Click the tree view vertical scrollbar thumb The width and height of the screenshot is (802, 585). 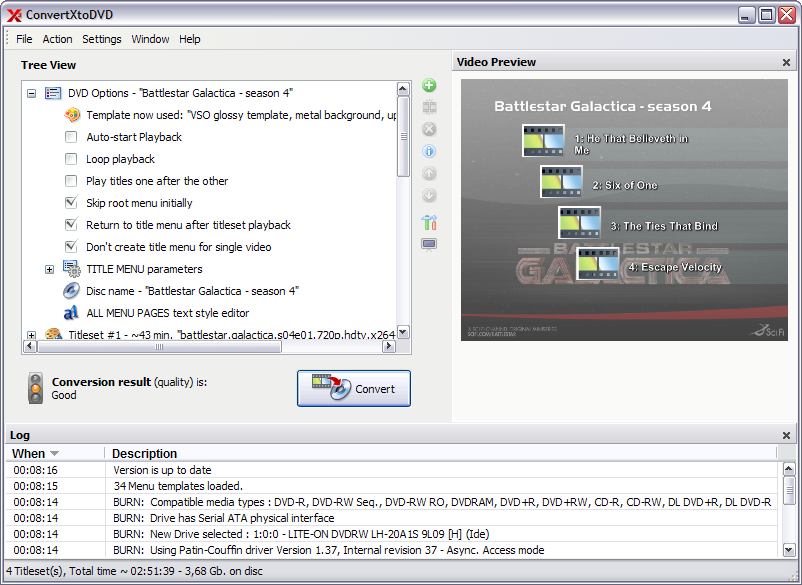click(403, 137)
